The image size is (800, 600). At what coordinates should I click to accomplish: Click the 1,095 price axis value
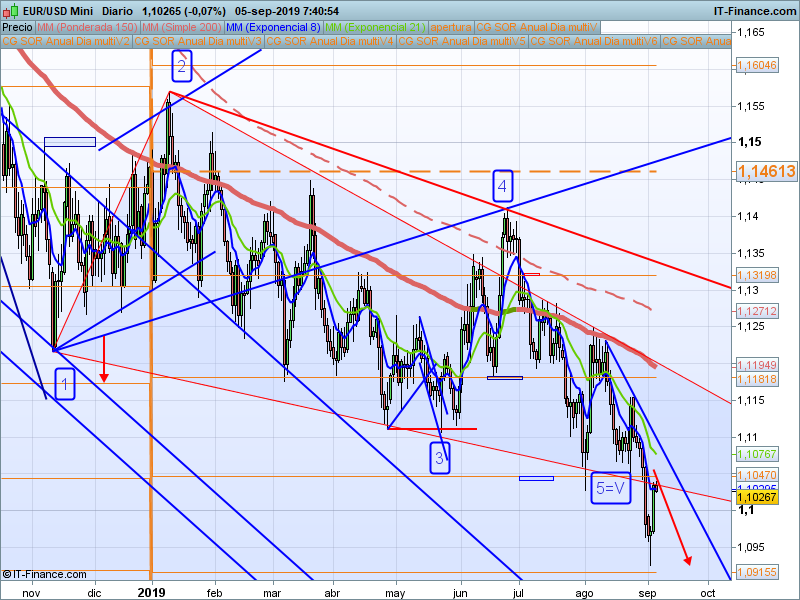click(x=751, y=547)
